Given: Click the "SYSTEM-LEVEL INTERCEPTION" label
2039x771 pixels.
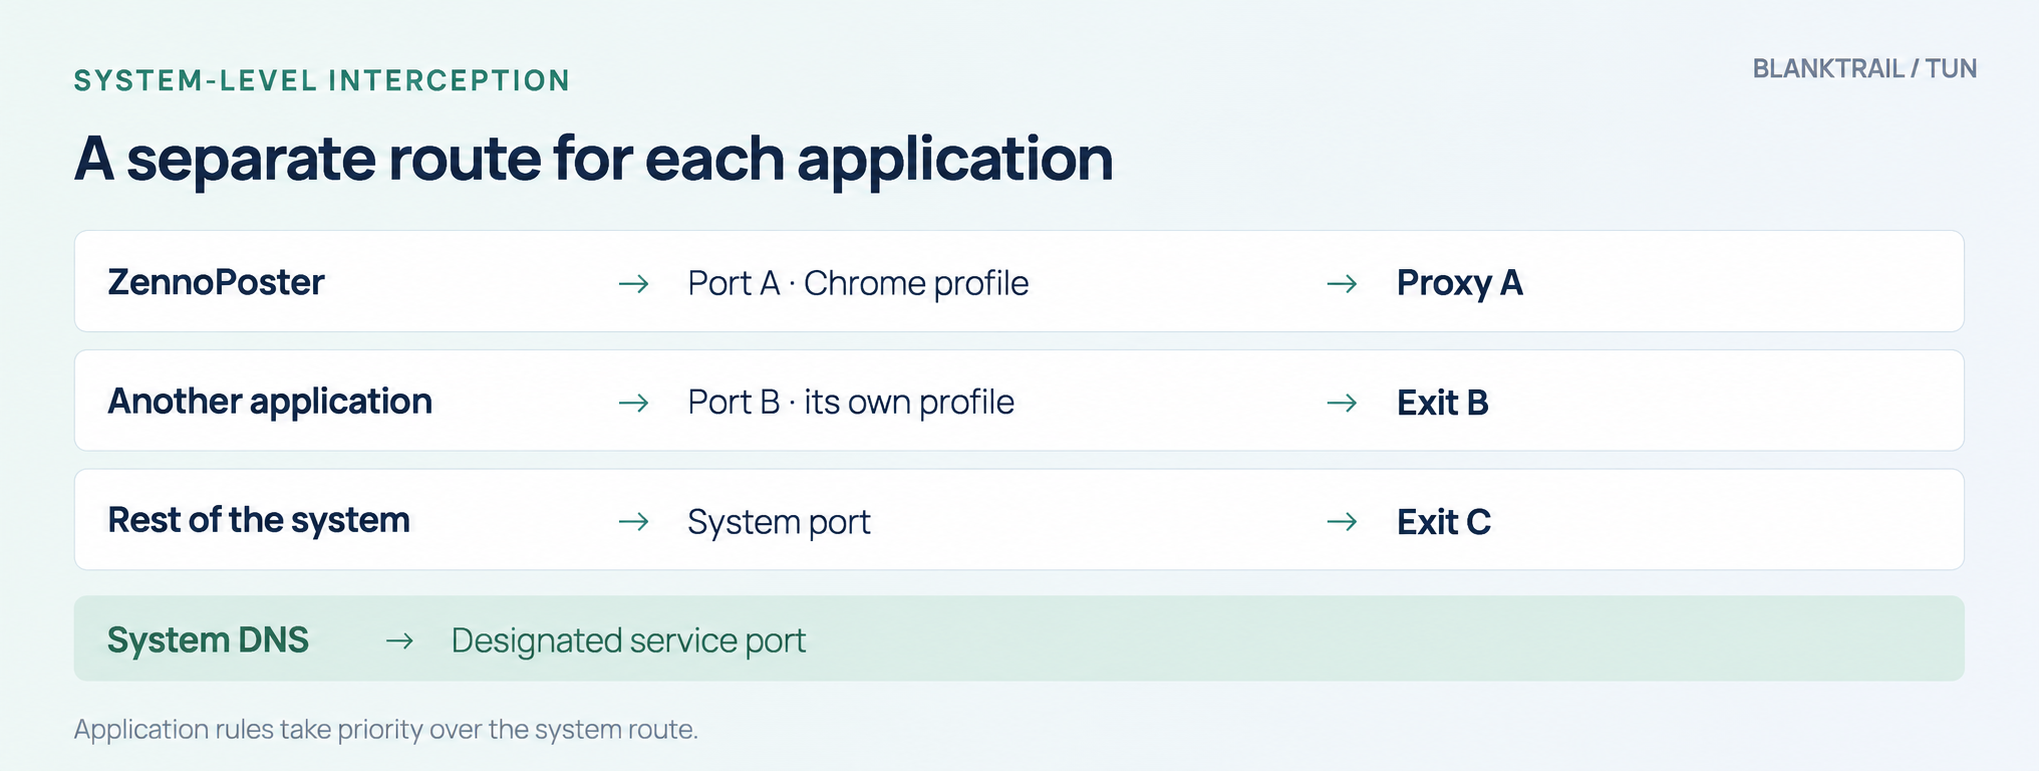Looking at the screenshot, I should coord(322,80).
